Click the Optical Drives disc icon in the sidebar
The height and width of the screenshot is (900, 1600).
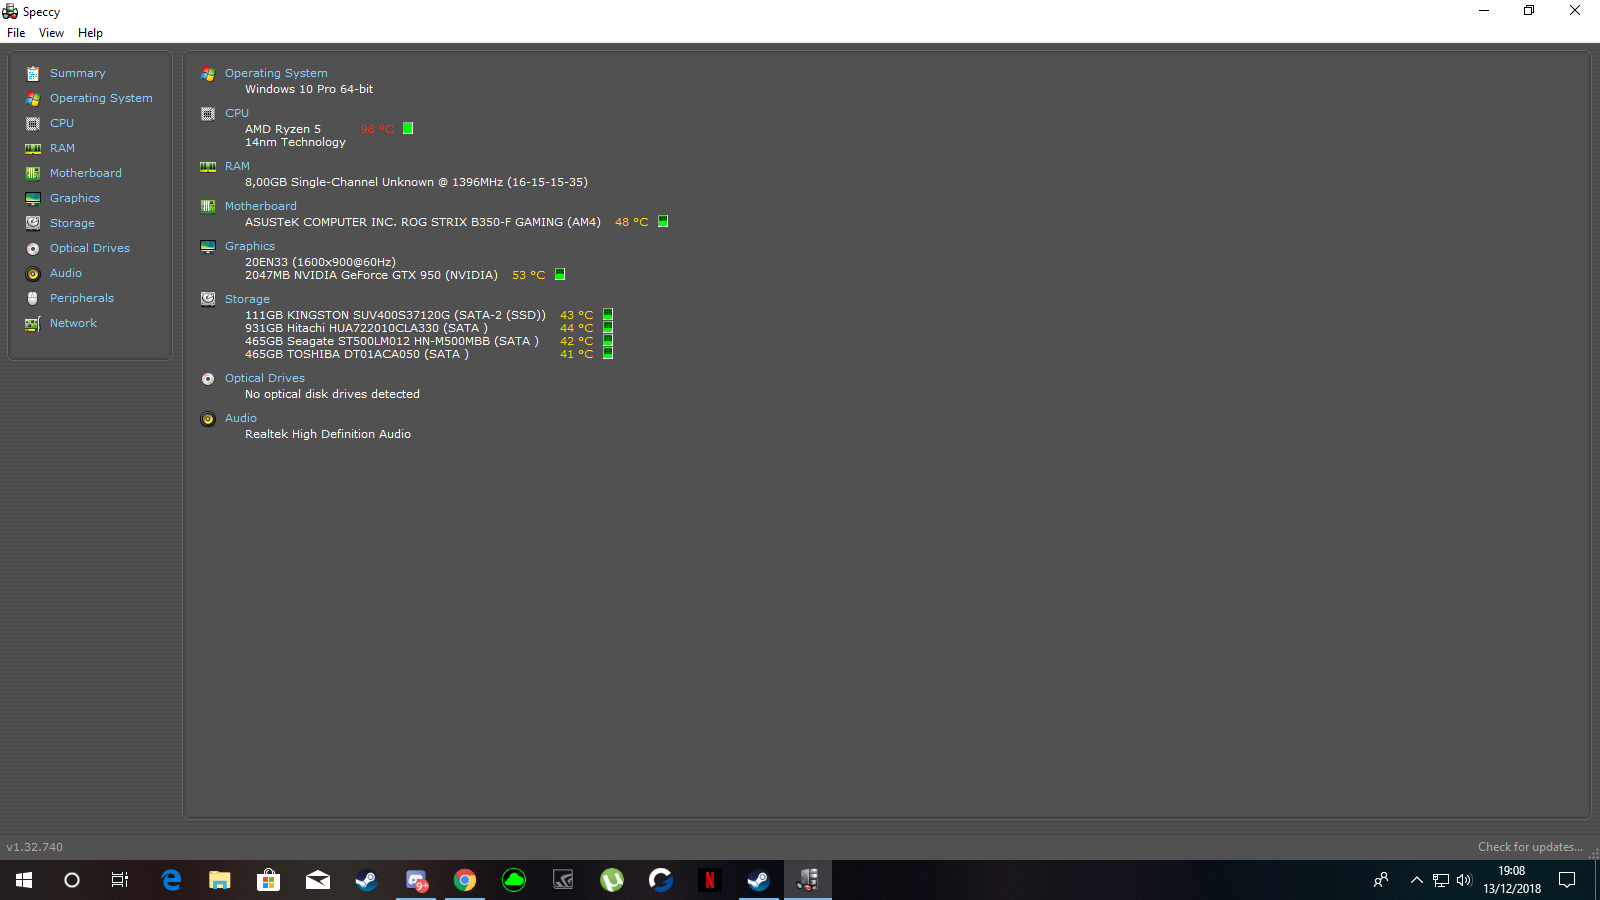coord(33,248)
